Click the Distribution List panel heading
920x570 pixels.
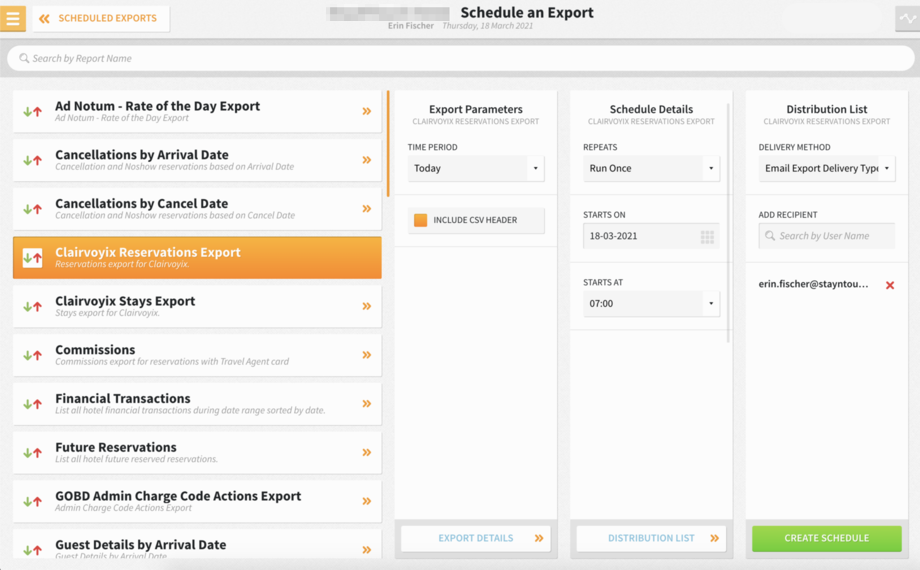[x=827, y=109]
